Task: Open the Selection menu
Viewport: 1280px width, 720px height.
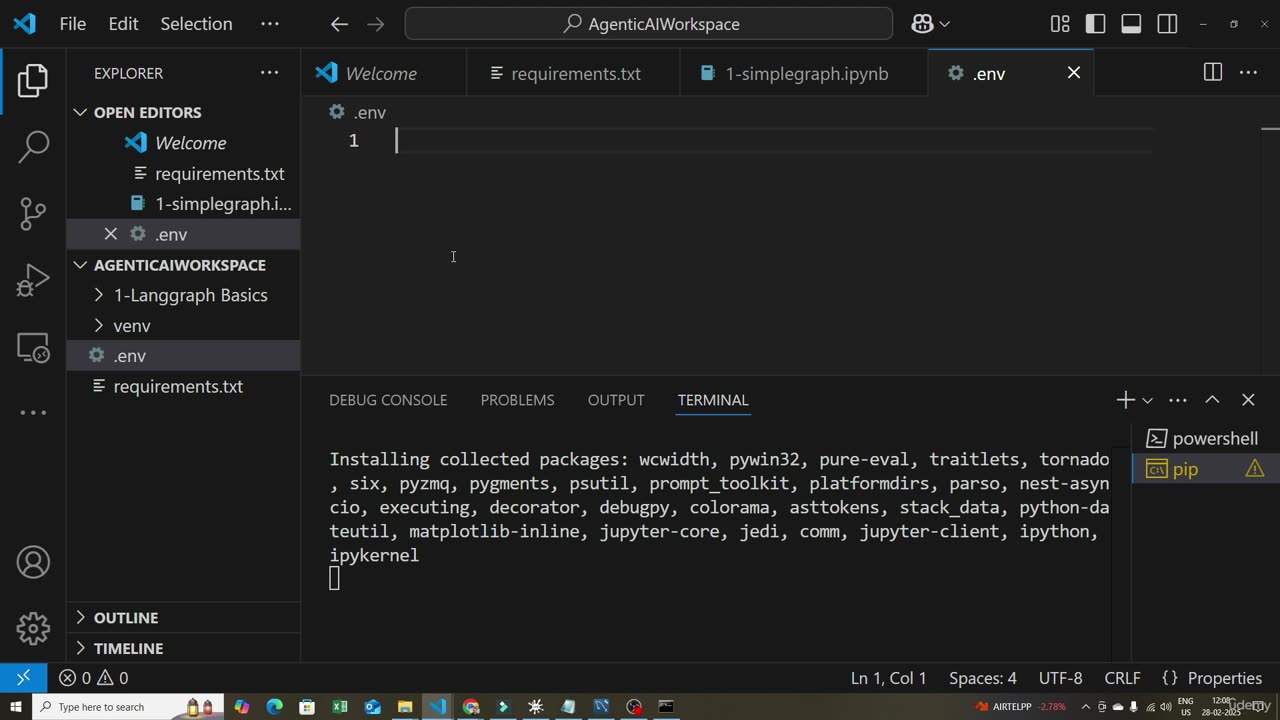Action: pos(196,24)
